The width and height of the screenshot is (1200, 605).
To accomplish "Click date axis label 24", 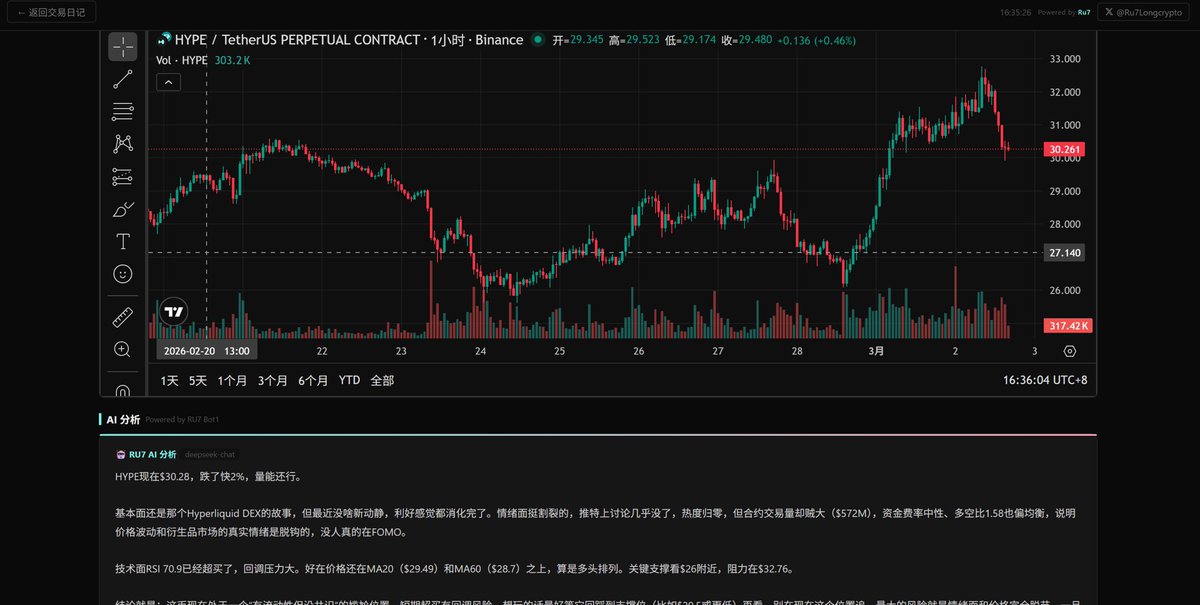I will pos(480,351).
